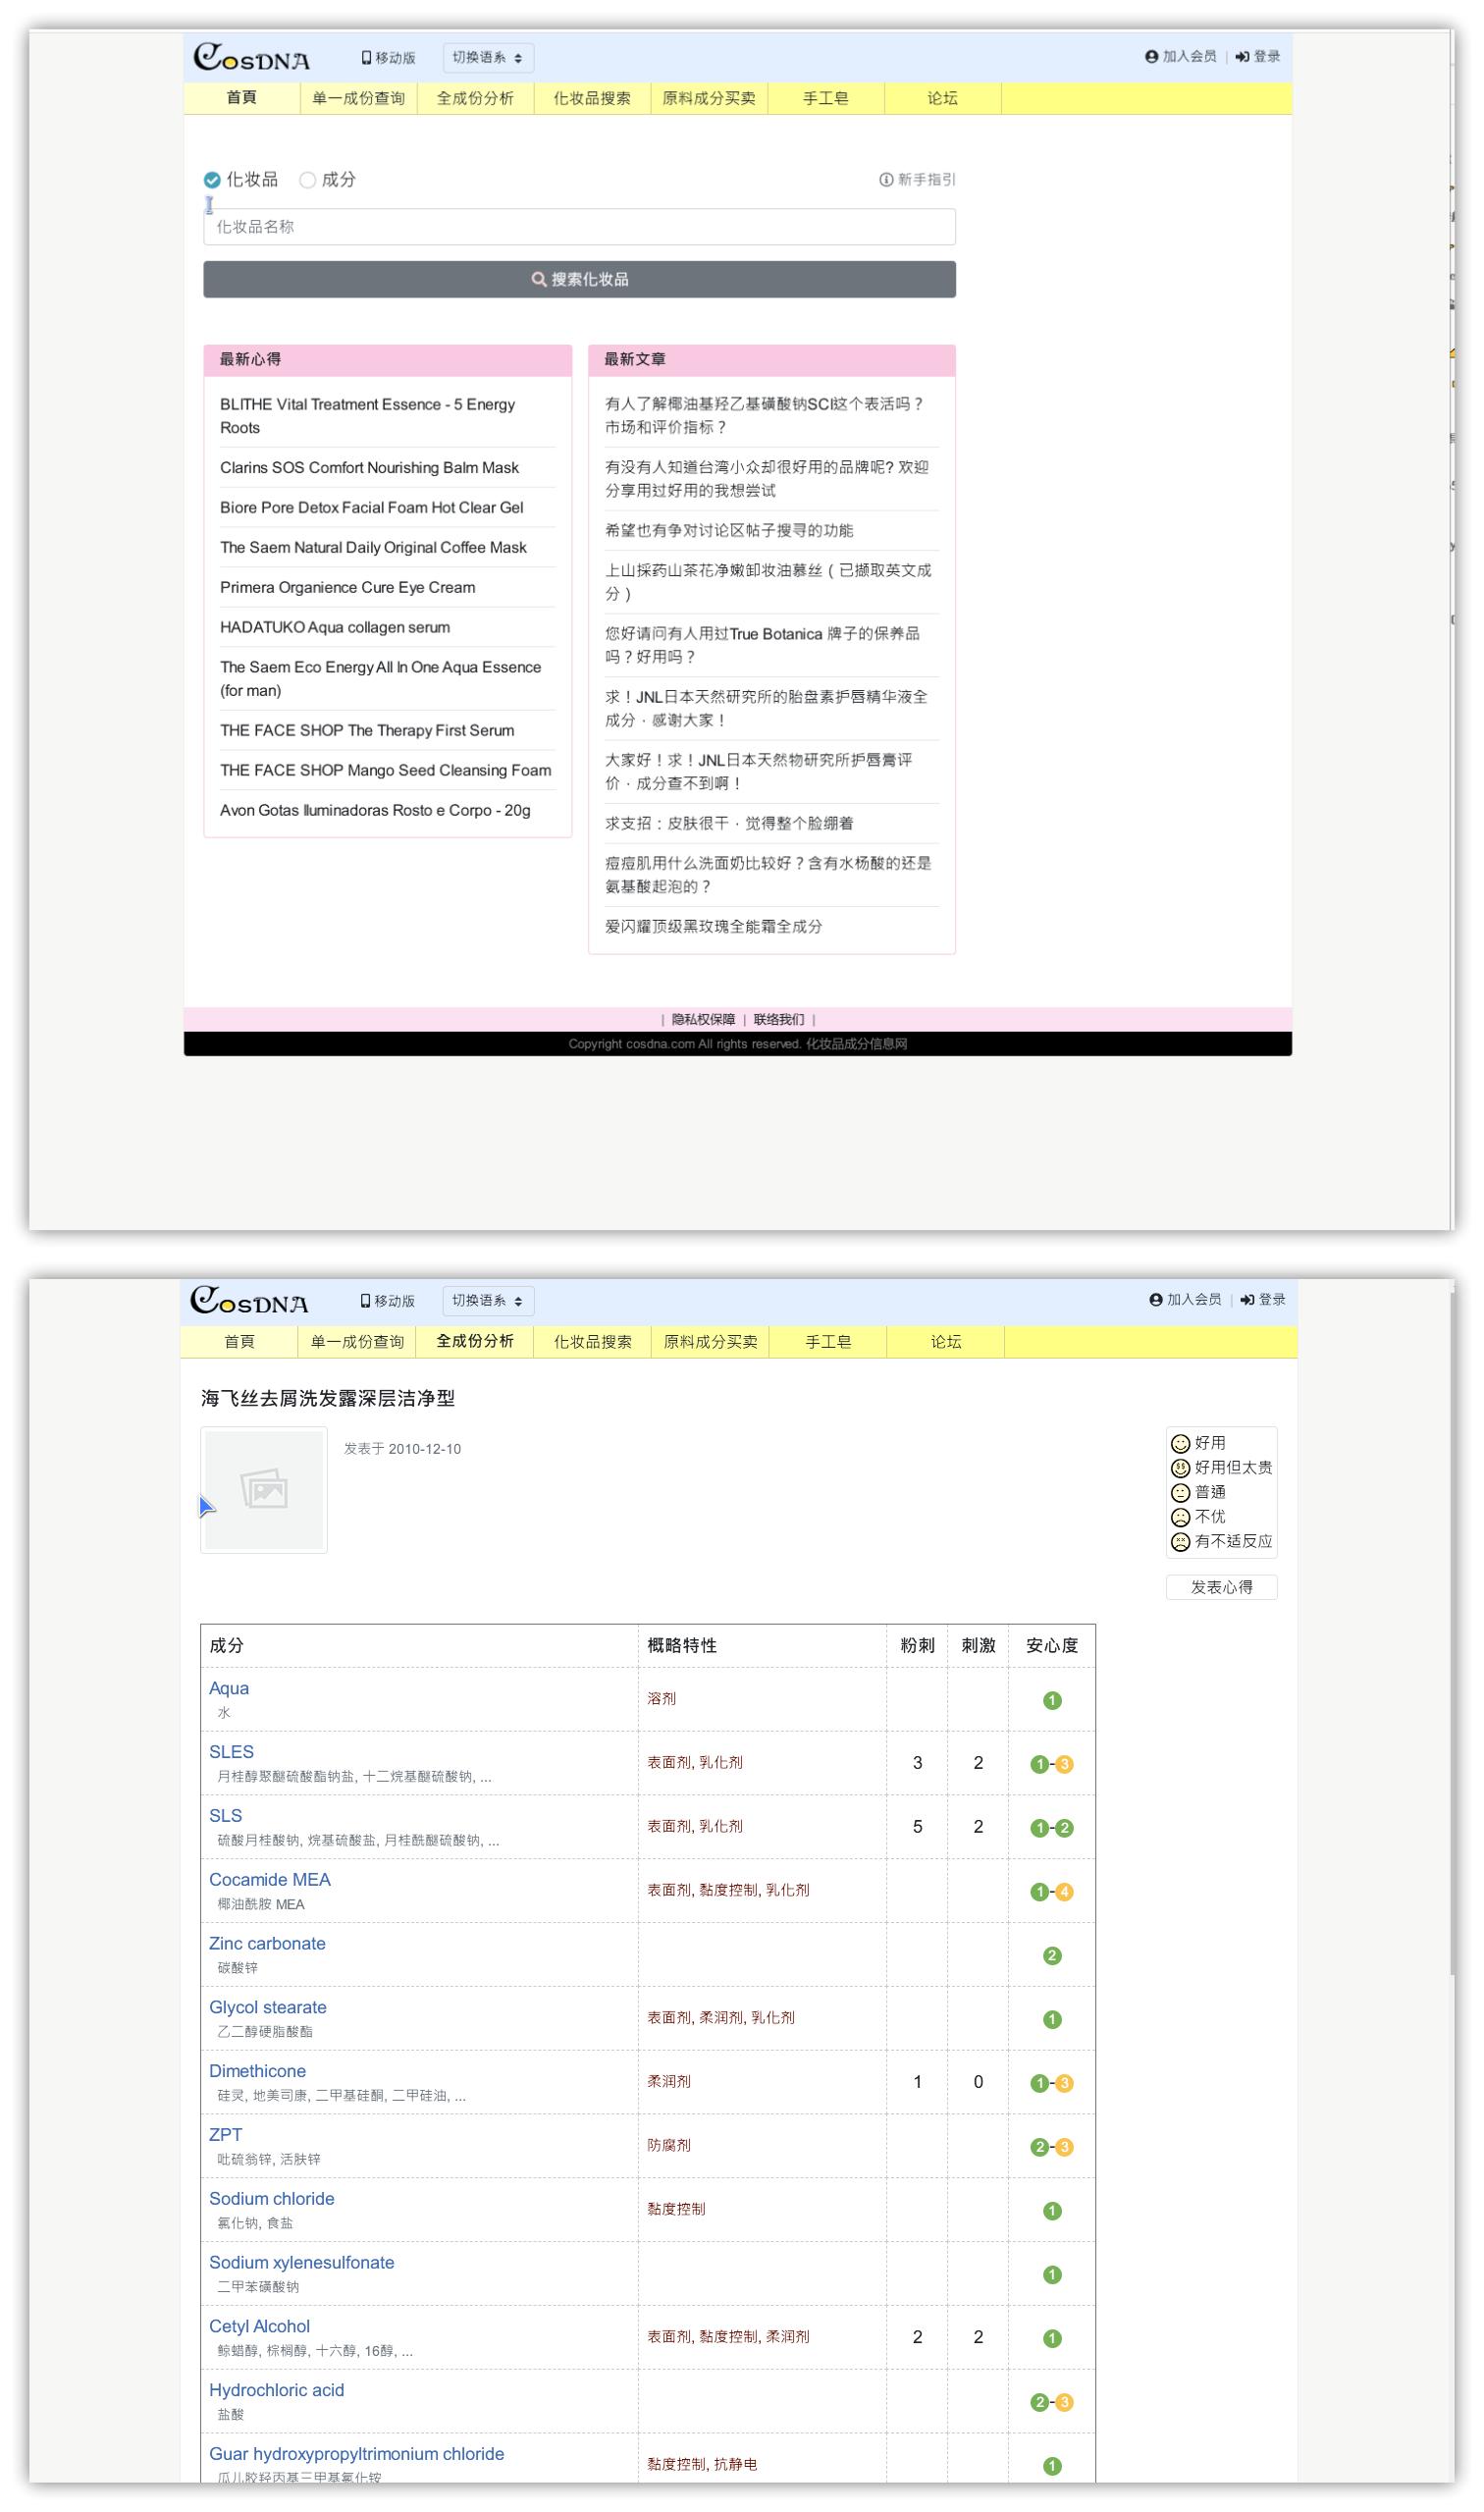The height and width of the screenshot is (2512, 1484).
Task: Open THE FACE SHOP Mango Seed Cleansing Foam
Action: 386,771
